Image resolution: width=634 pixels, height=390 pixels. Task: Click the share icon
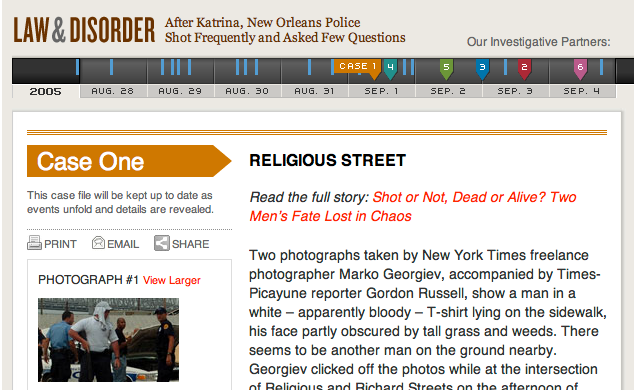(162, 243)
